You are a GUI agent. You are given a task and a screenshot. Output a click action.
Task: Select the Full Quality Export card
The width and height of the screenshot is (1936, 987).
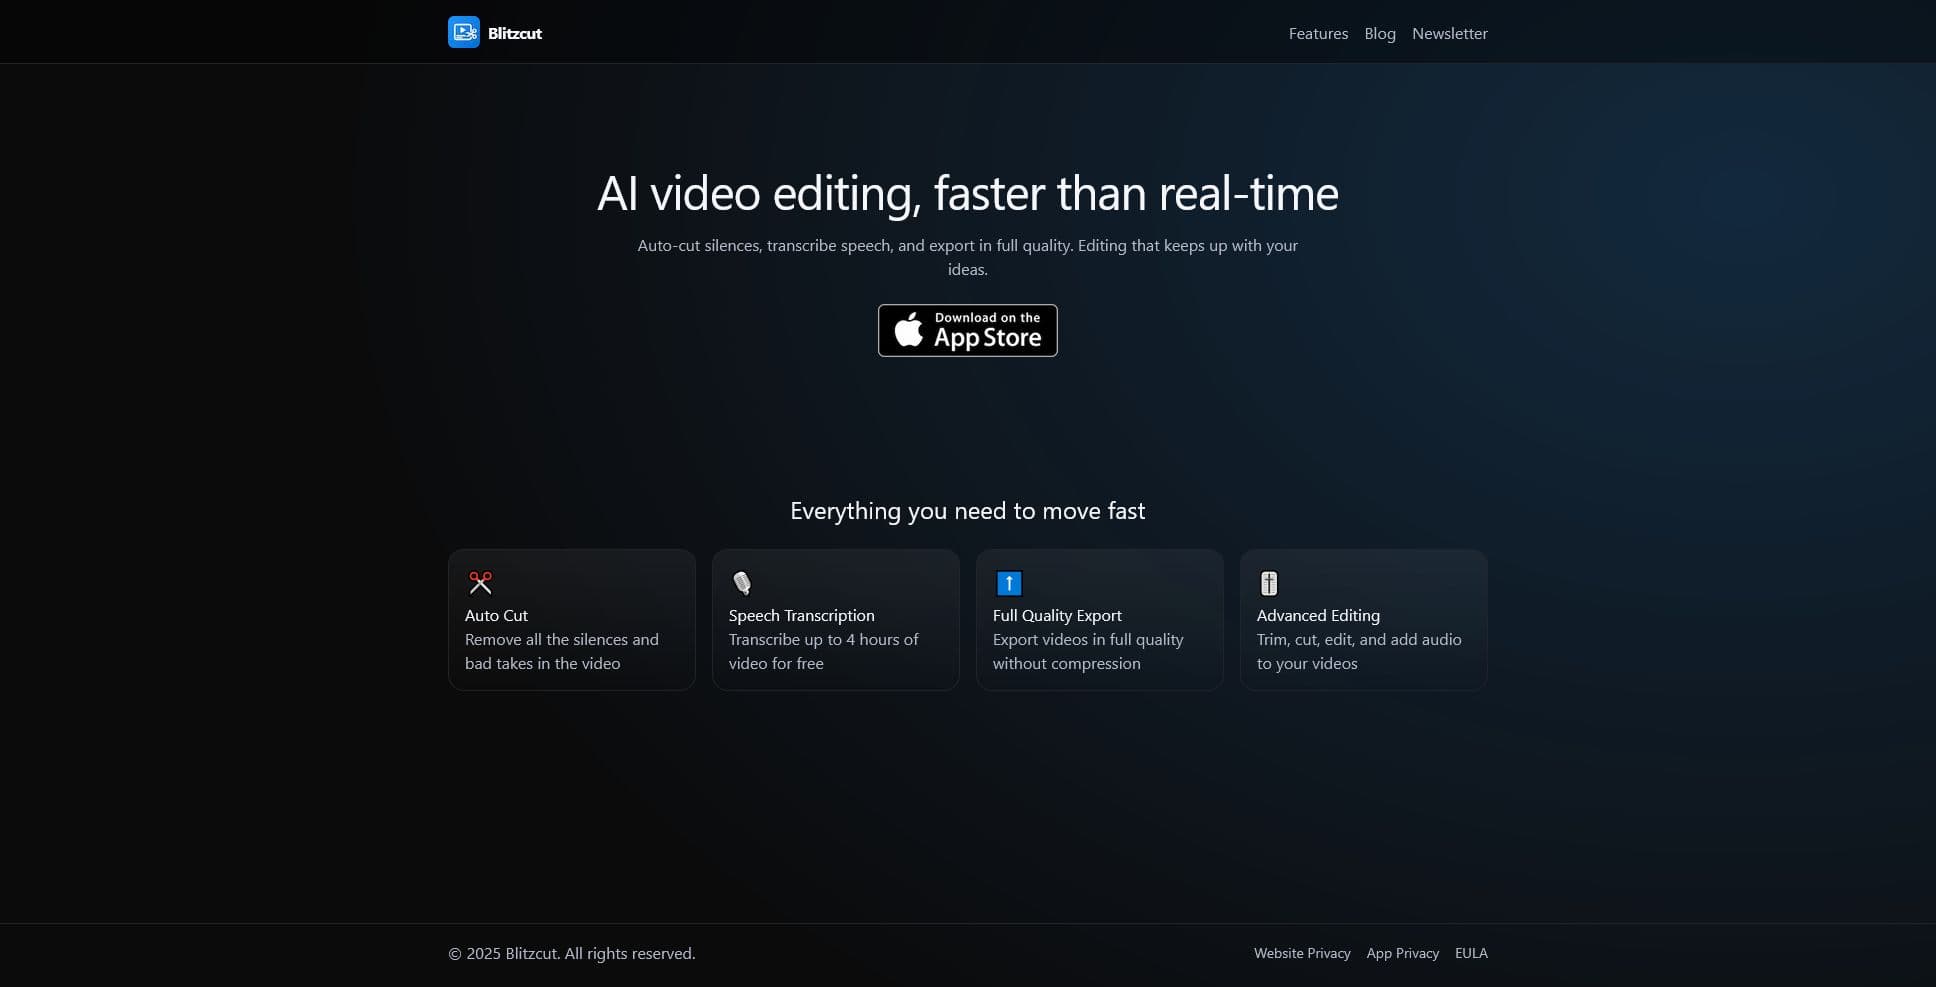[x=1099, y=620]
